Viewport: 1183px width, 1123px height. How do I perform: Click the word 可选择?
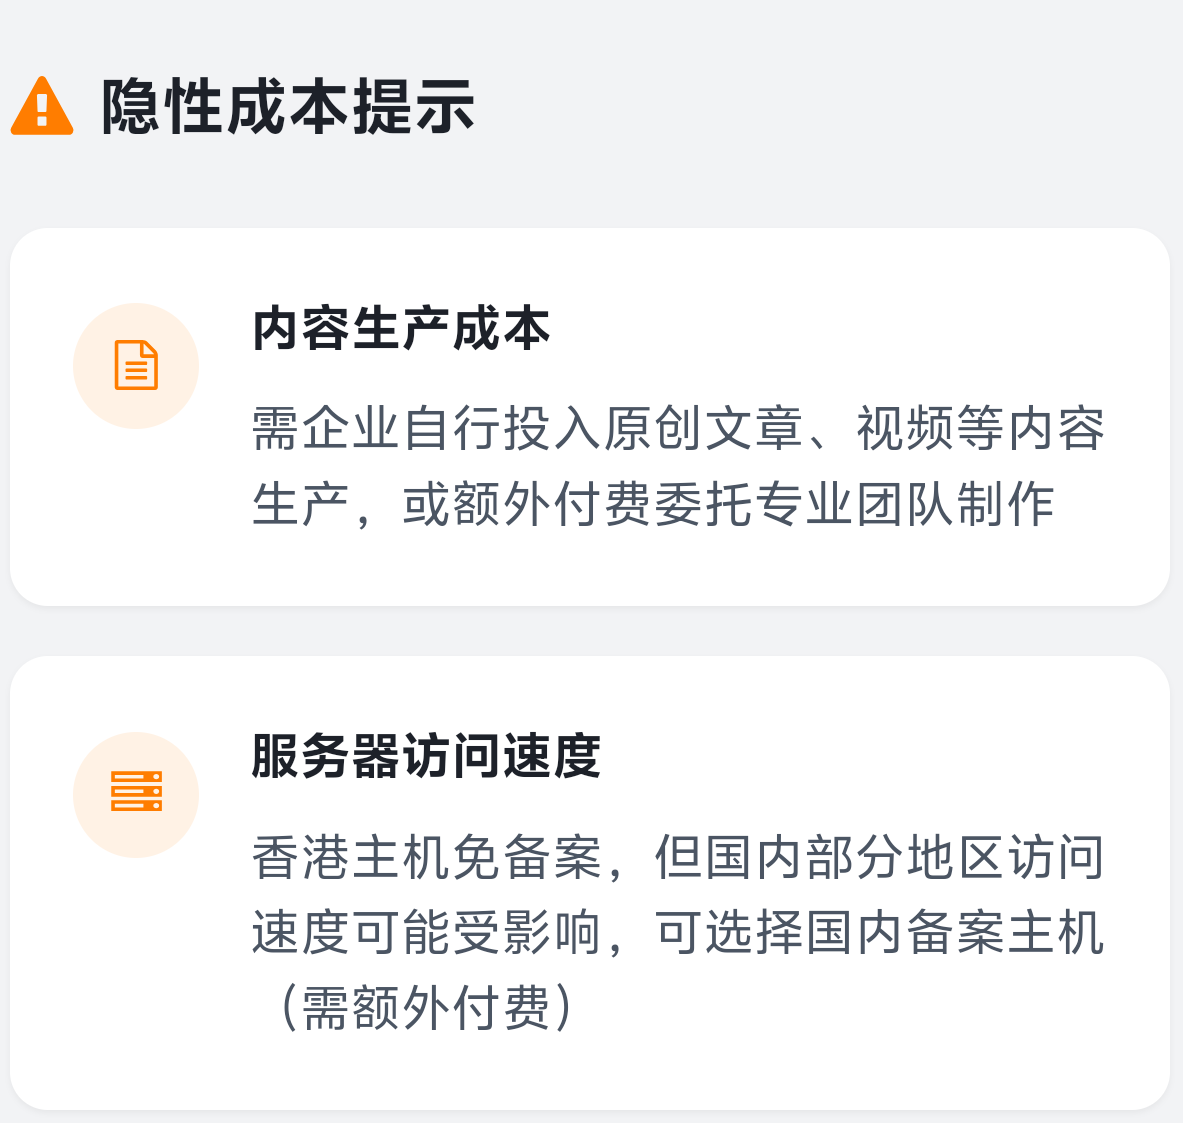pyautogui.click(x=729, y=932)
